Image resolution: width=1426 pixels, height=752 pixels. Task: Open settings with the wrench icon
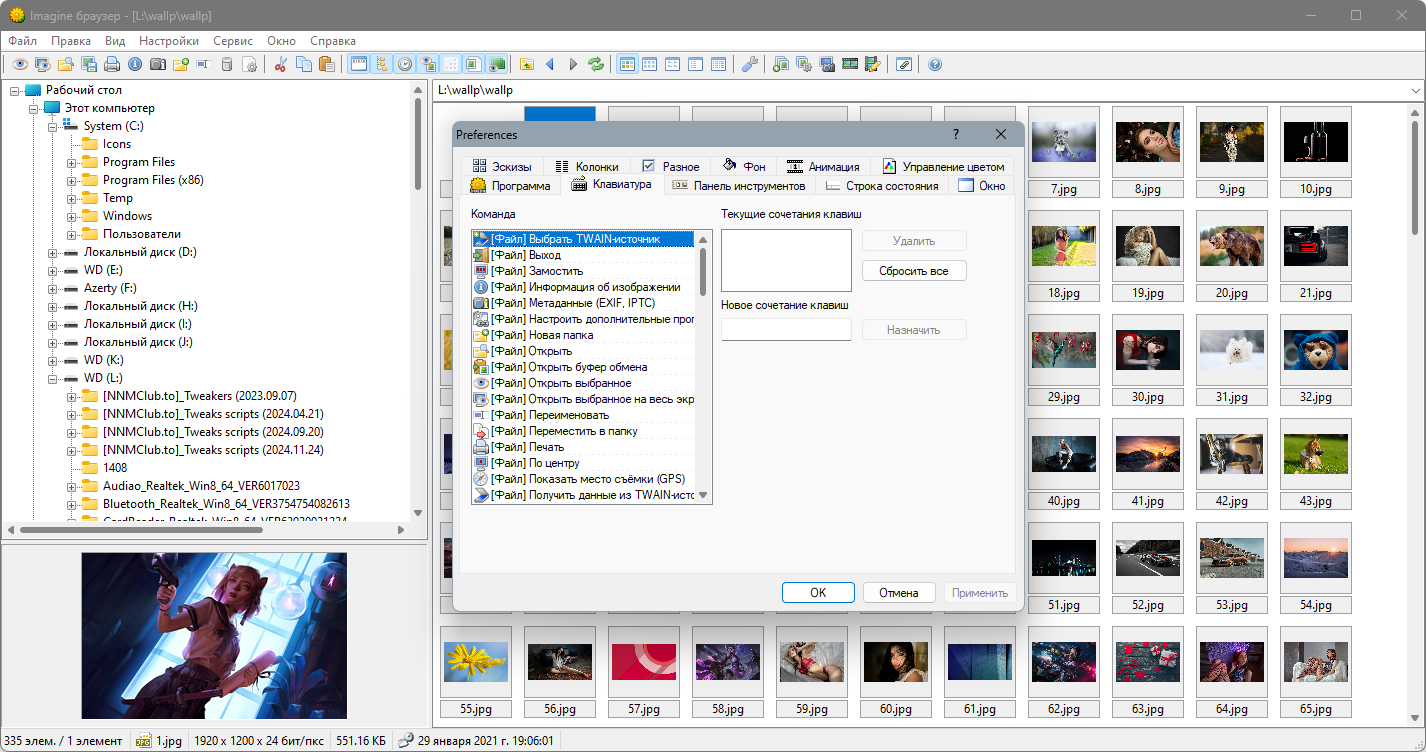click(749, 64)
